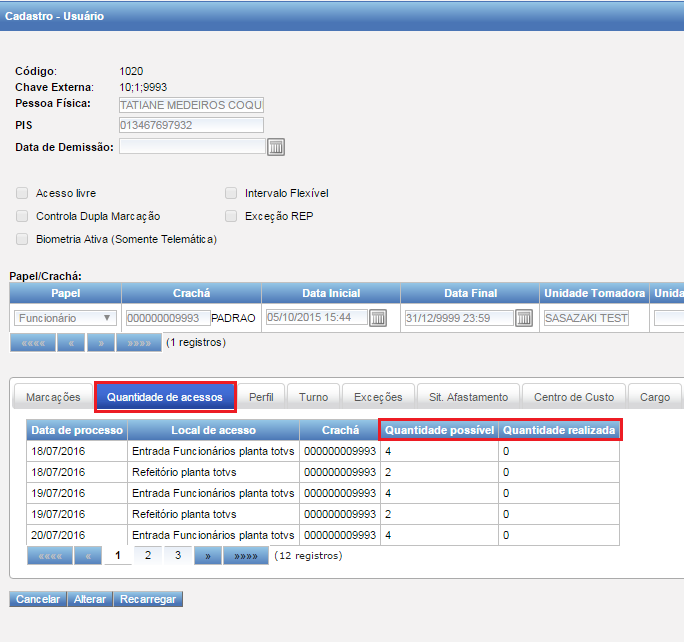The height and width of the screenshot is (642, 685).
Task: Select the Quantidade de acessos tab
Action: point(165,397)
